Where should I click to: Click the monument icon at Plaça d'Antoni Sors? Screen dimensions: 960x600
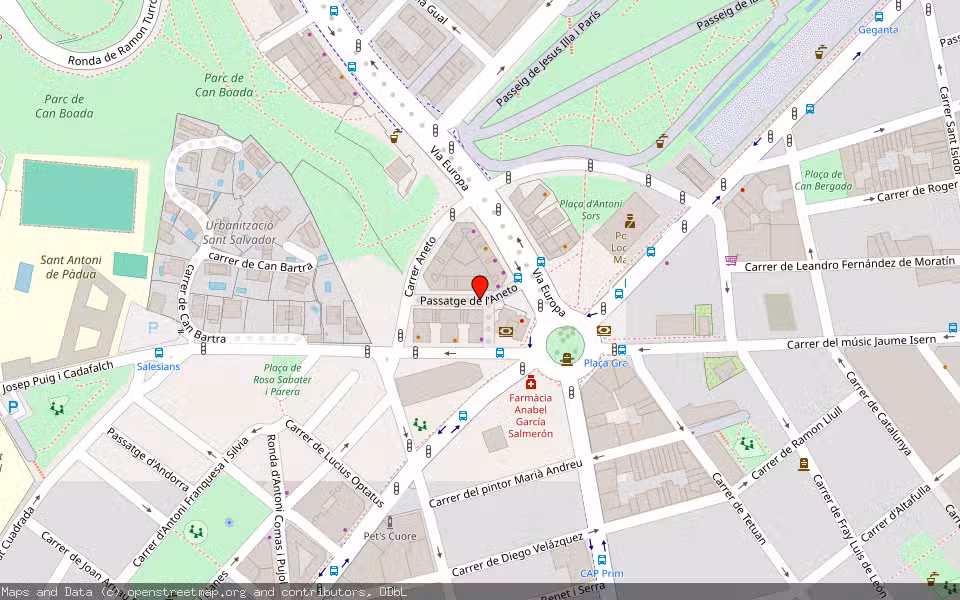[x=630, y=221]
